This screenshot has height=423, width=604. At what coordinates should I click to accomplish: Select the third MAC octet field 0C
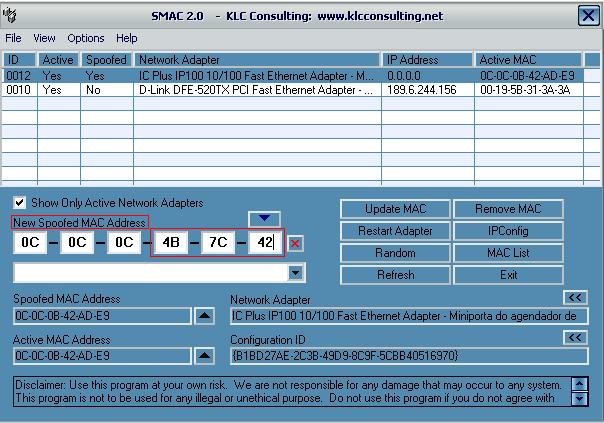point(124,242)
